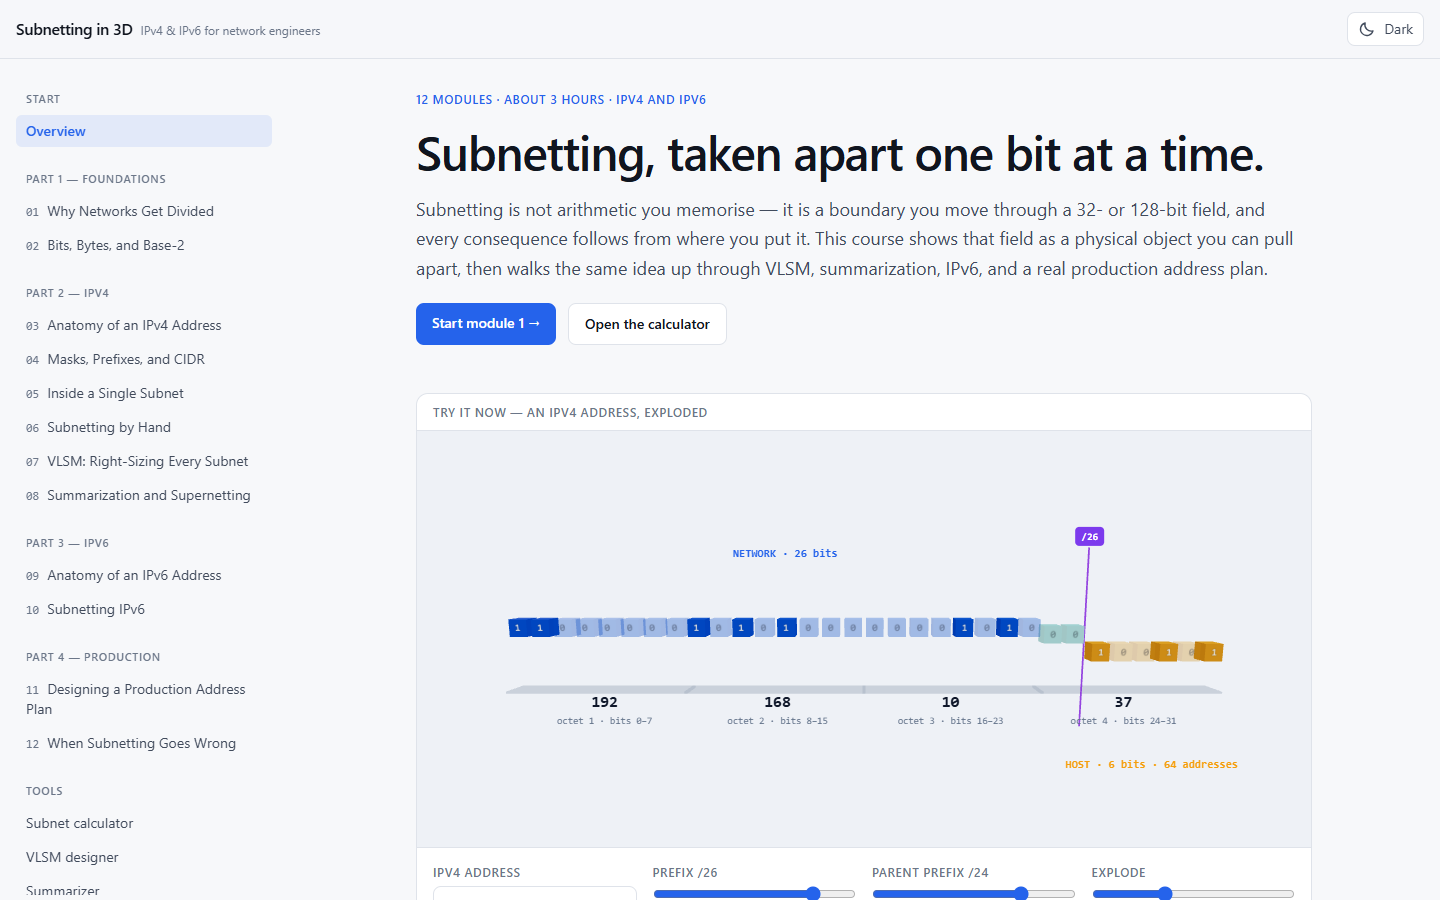The width and height of the screenshot is (1440, 900).
Task: Click octet value 192 label
Action: tap(604, 702)
